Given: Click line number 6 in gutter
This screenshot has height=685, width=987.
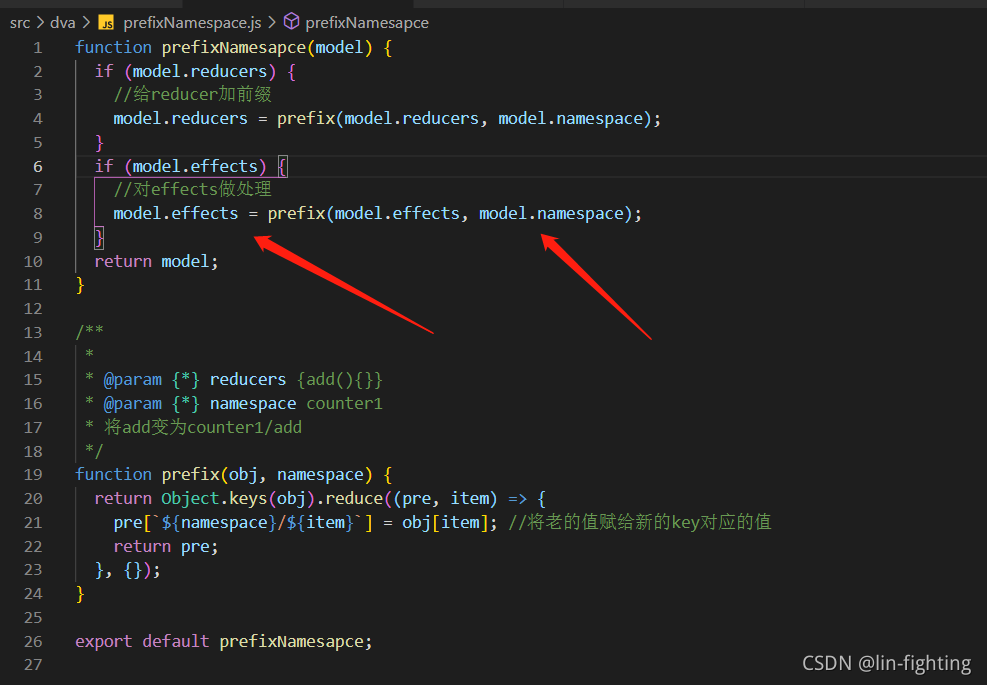Looking at the screenshot, I should 38,166.
